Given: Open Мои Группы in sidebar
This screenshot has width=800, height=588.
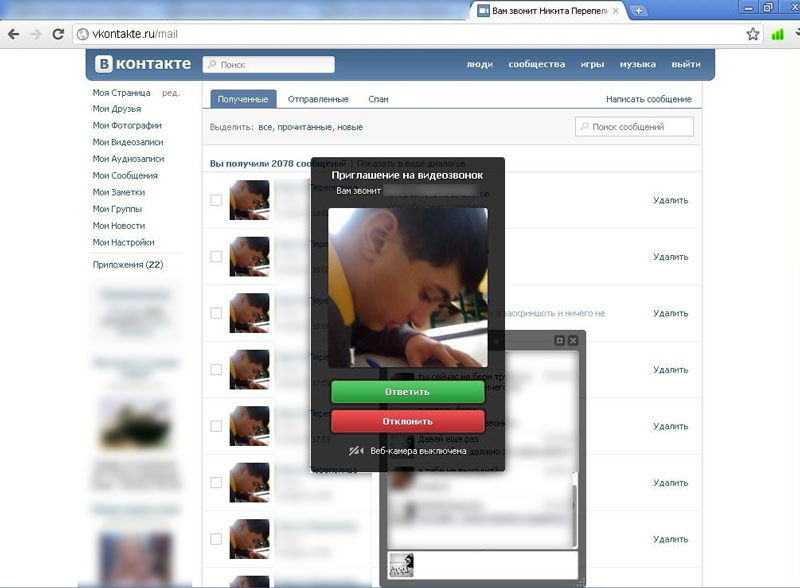Looking at the screenshot, I should (x=117, y=209).
